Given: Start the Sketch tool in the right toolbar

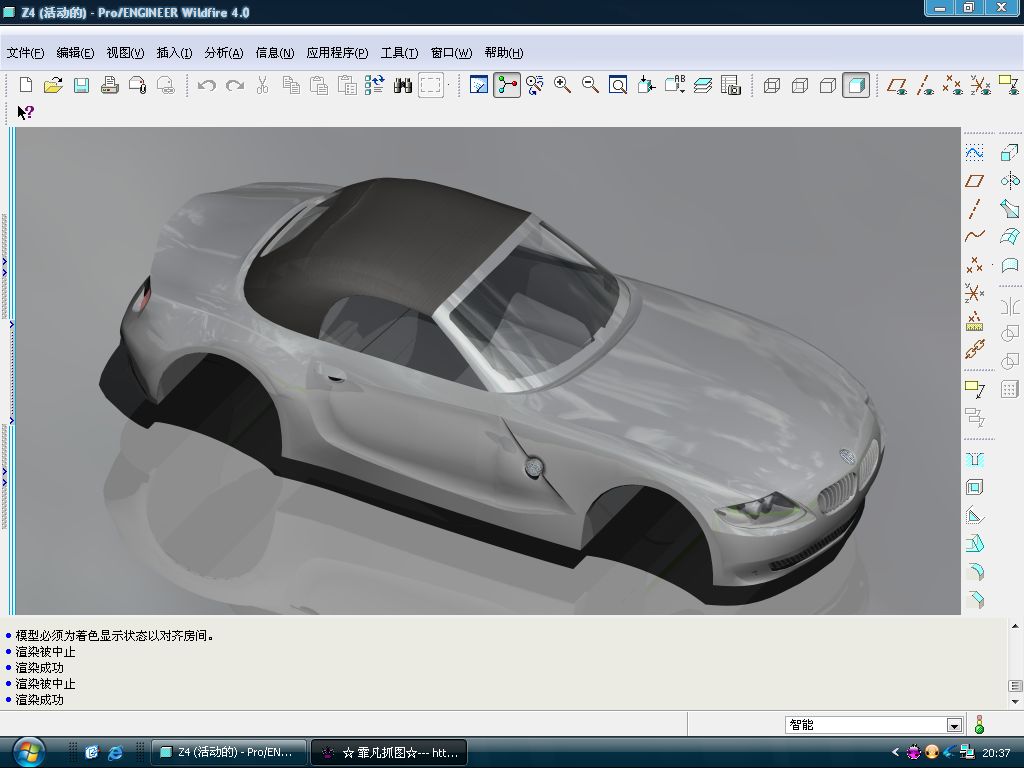Looking at the screenshot, I should (974, 153).
